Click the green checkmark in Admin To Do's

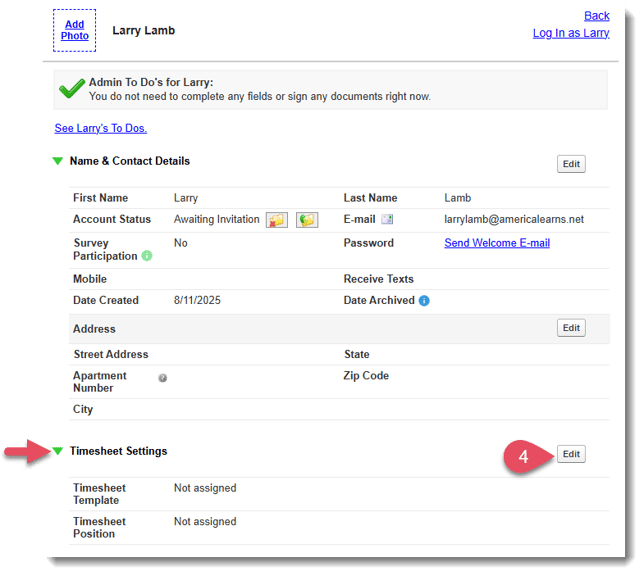71,89
